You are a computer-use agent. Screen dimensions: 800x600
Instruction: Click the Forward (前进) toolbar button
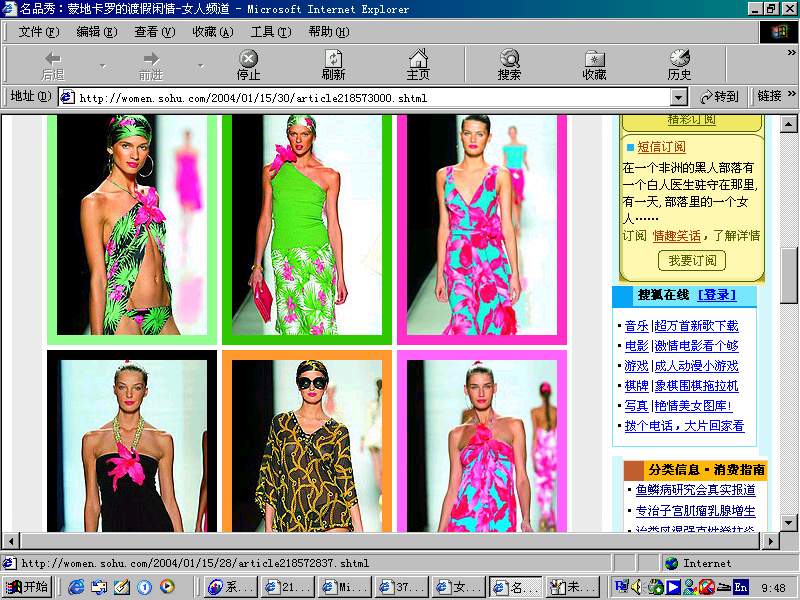[151, 65]
